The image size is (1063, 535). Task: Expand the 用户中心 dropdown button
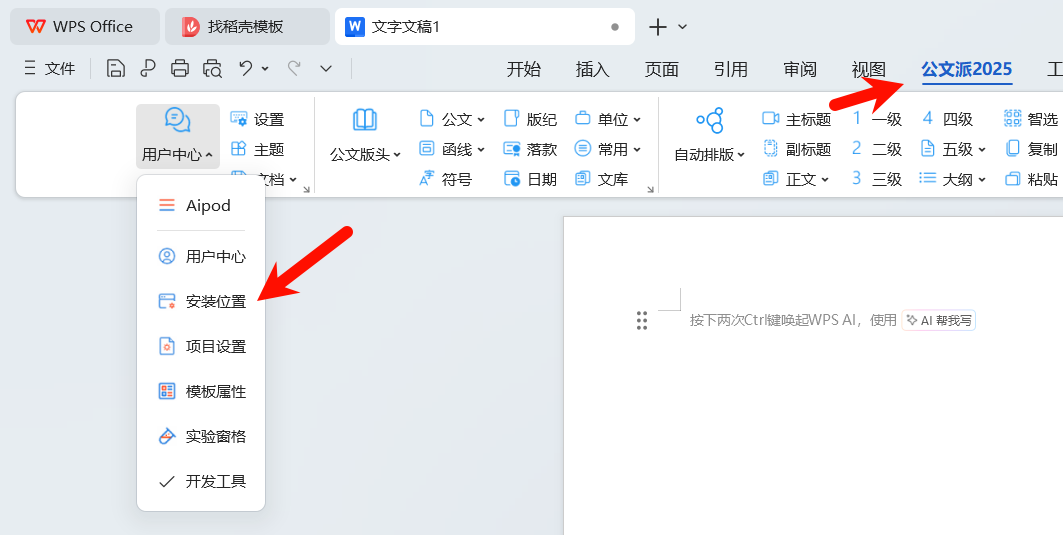click(178, 136)
